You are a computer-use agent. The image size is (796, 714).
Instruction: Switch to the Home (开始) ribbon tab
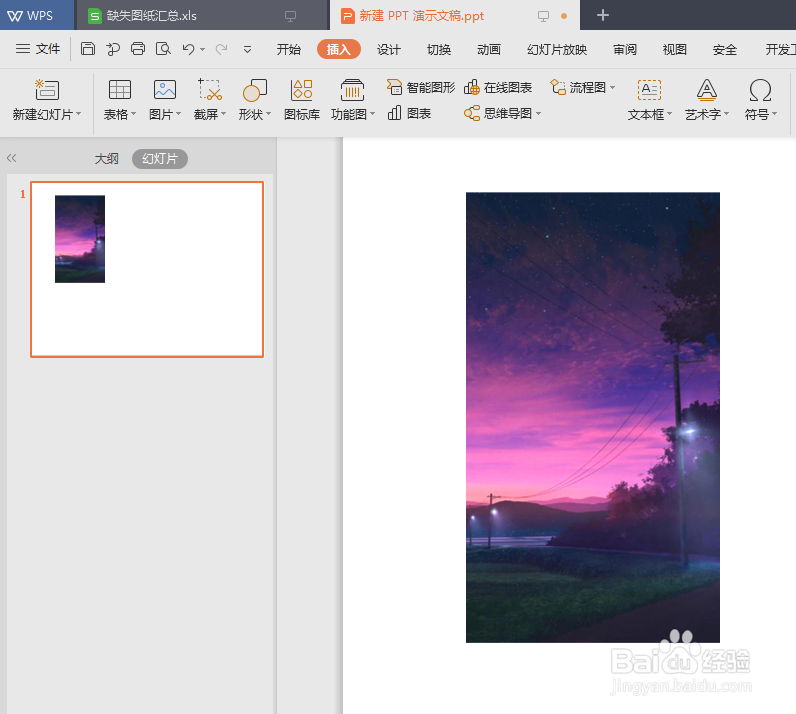click(x=288, y=49)
